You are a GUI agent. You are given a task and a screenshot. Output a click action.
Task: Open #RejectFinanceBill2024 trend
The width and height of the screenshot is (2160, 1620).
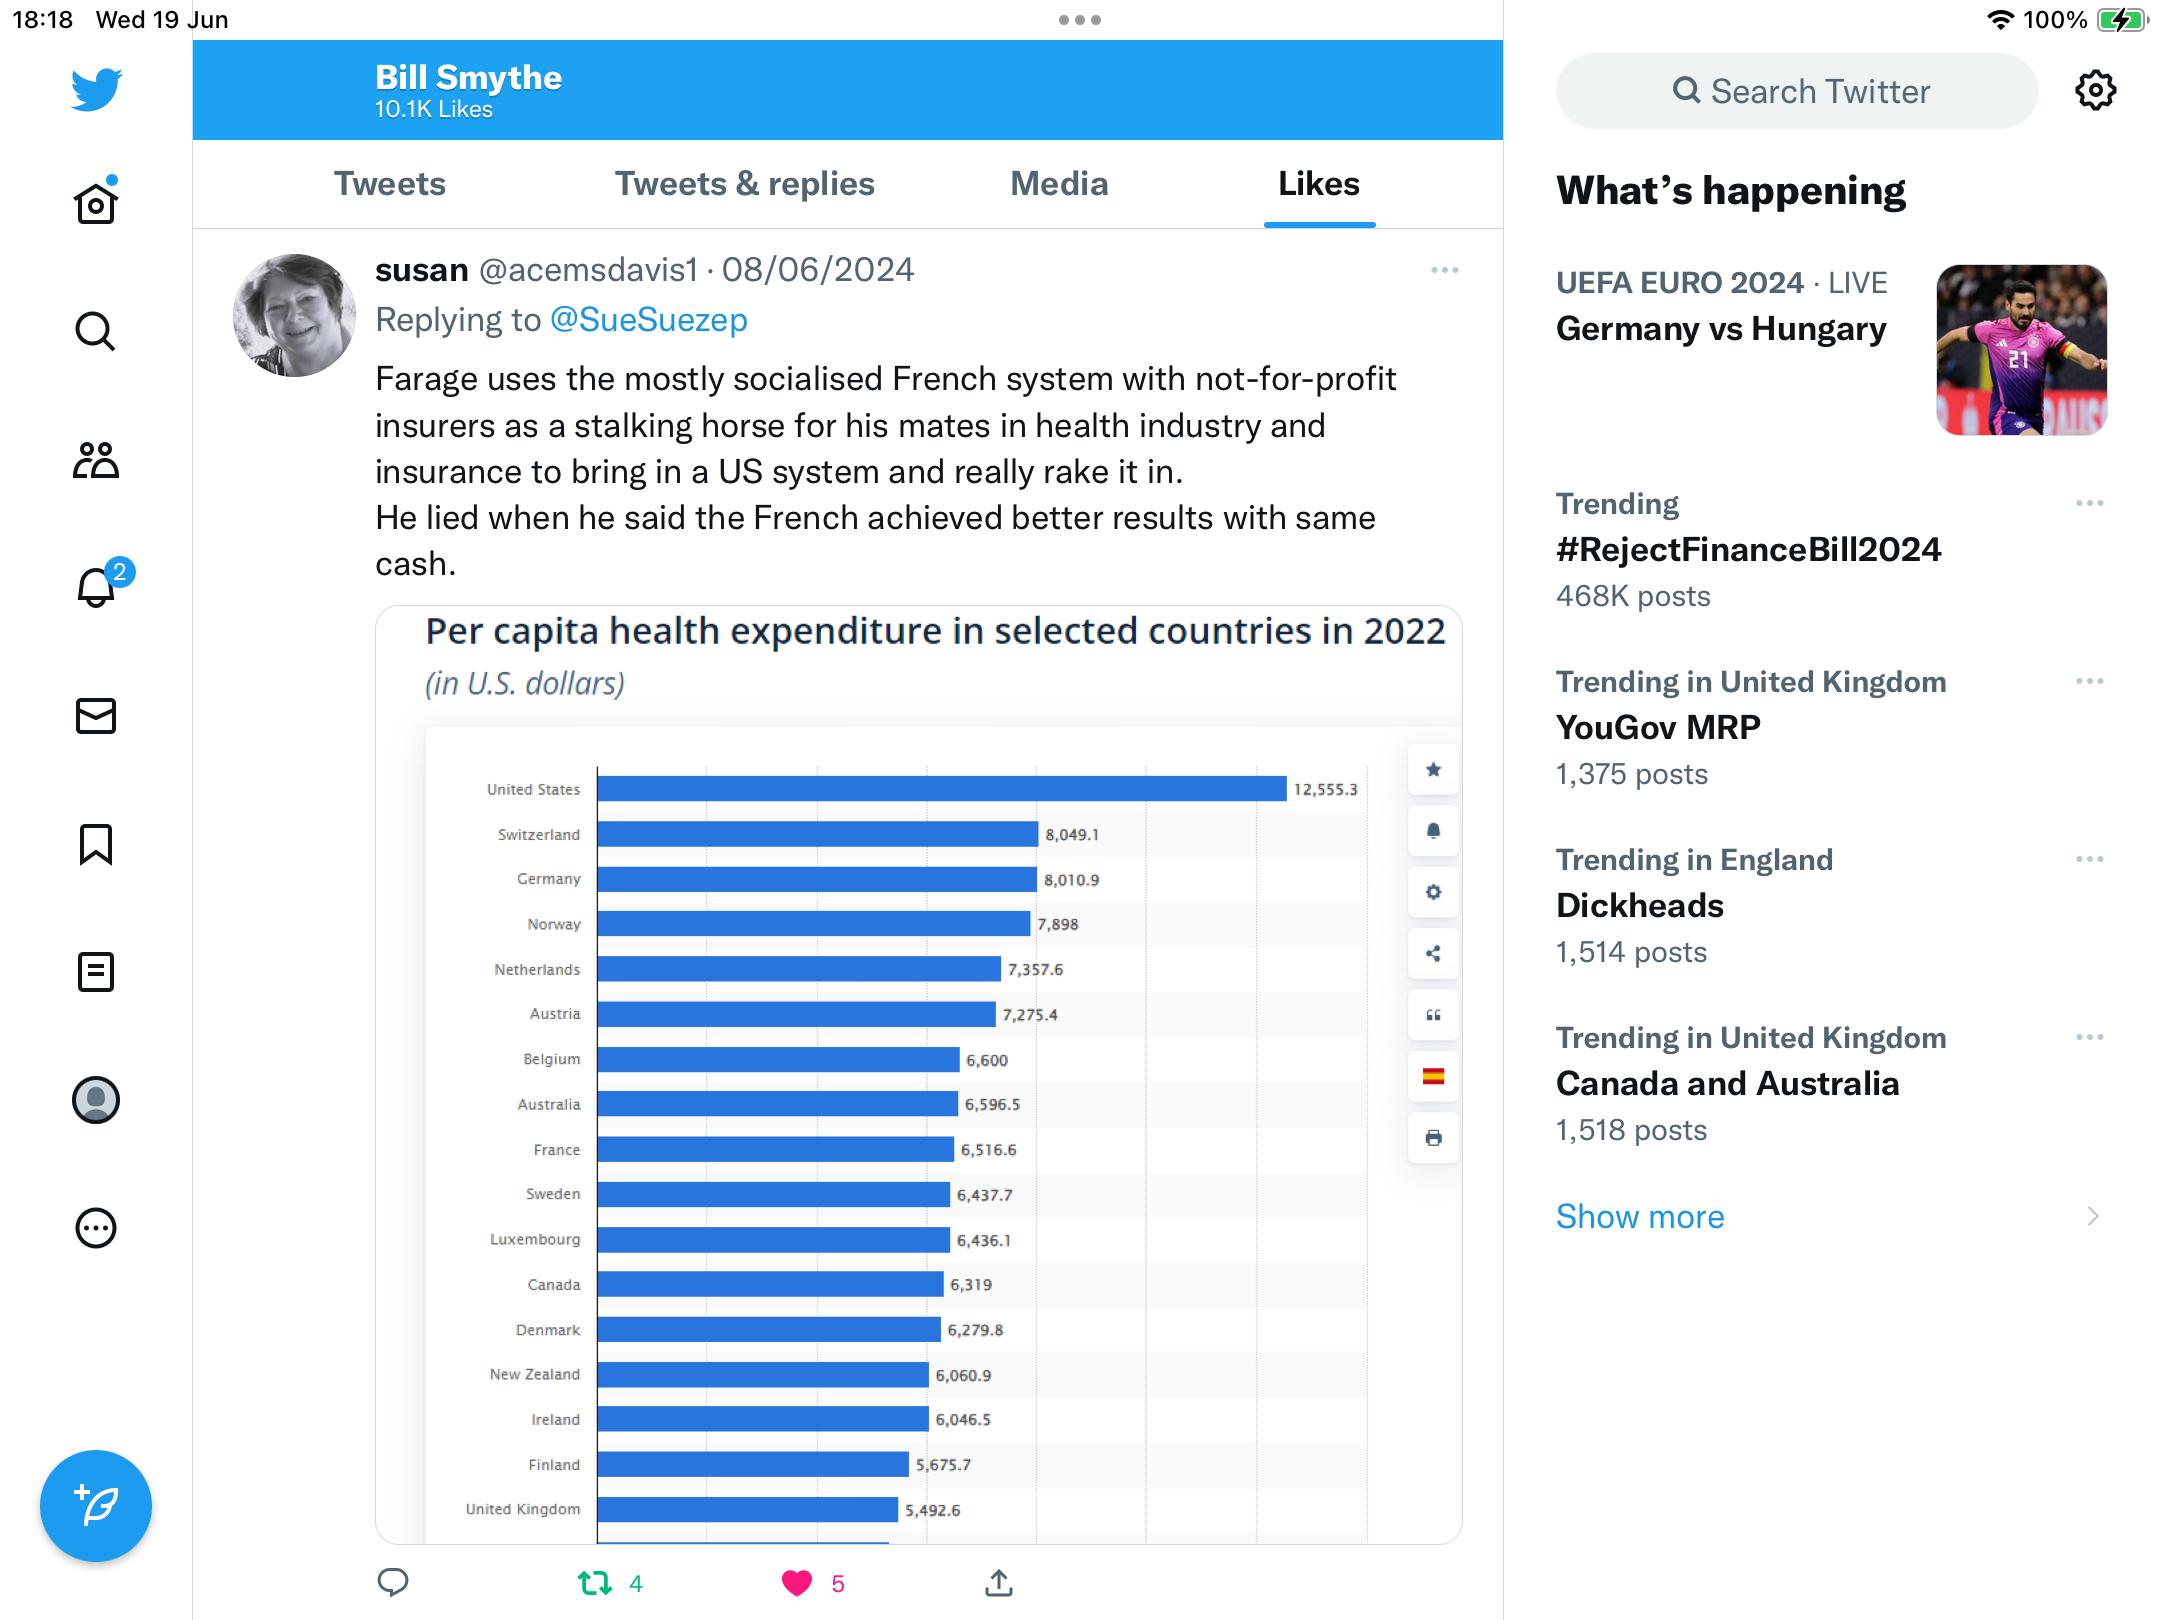(1749, 549)
